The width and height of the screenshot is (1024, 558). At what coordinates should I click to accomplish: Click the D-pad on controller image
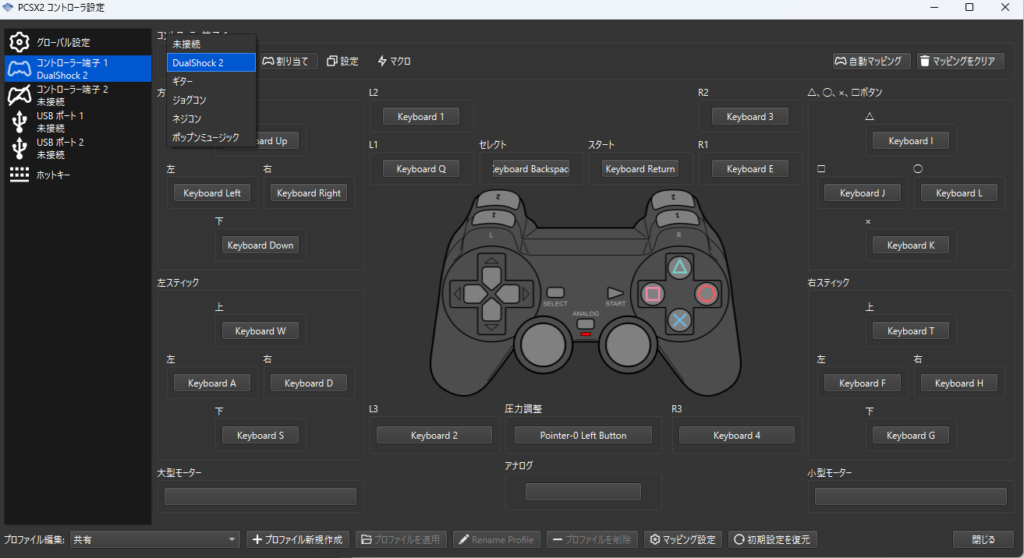pos(491,293)
